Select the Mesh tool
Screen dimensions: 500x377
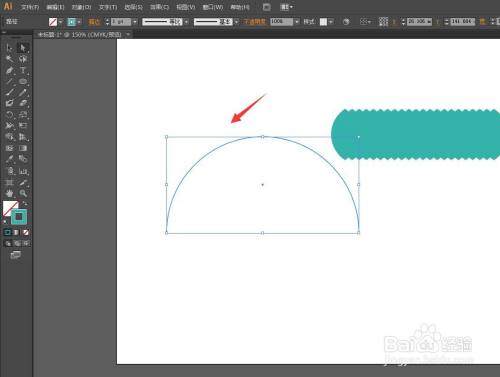tap(9, 148)
